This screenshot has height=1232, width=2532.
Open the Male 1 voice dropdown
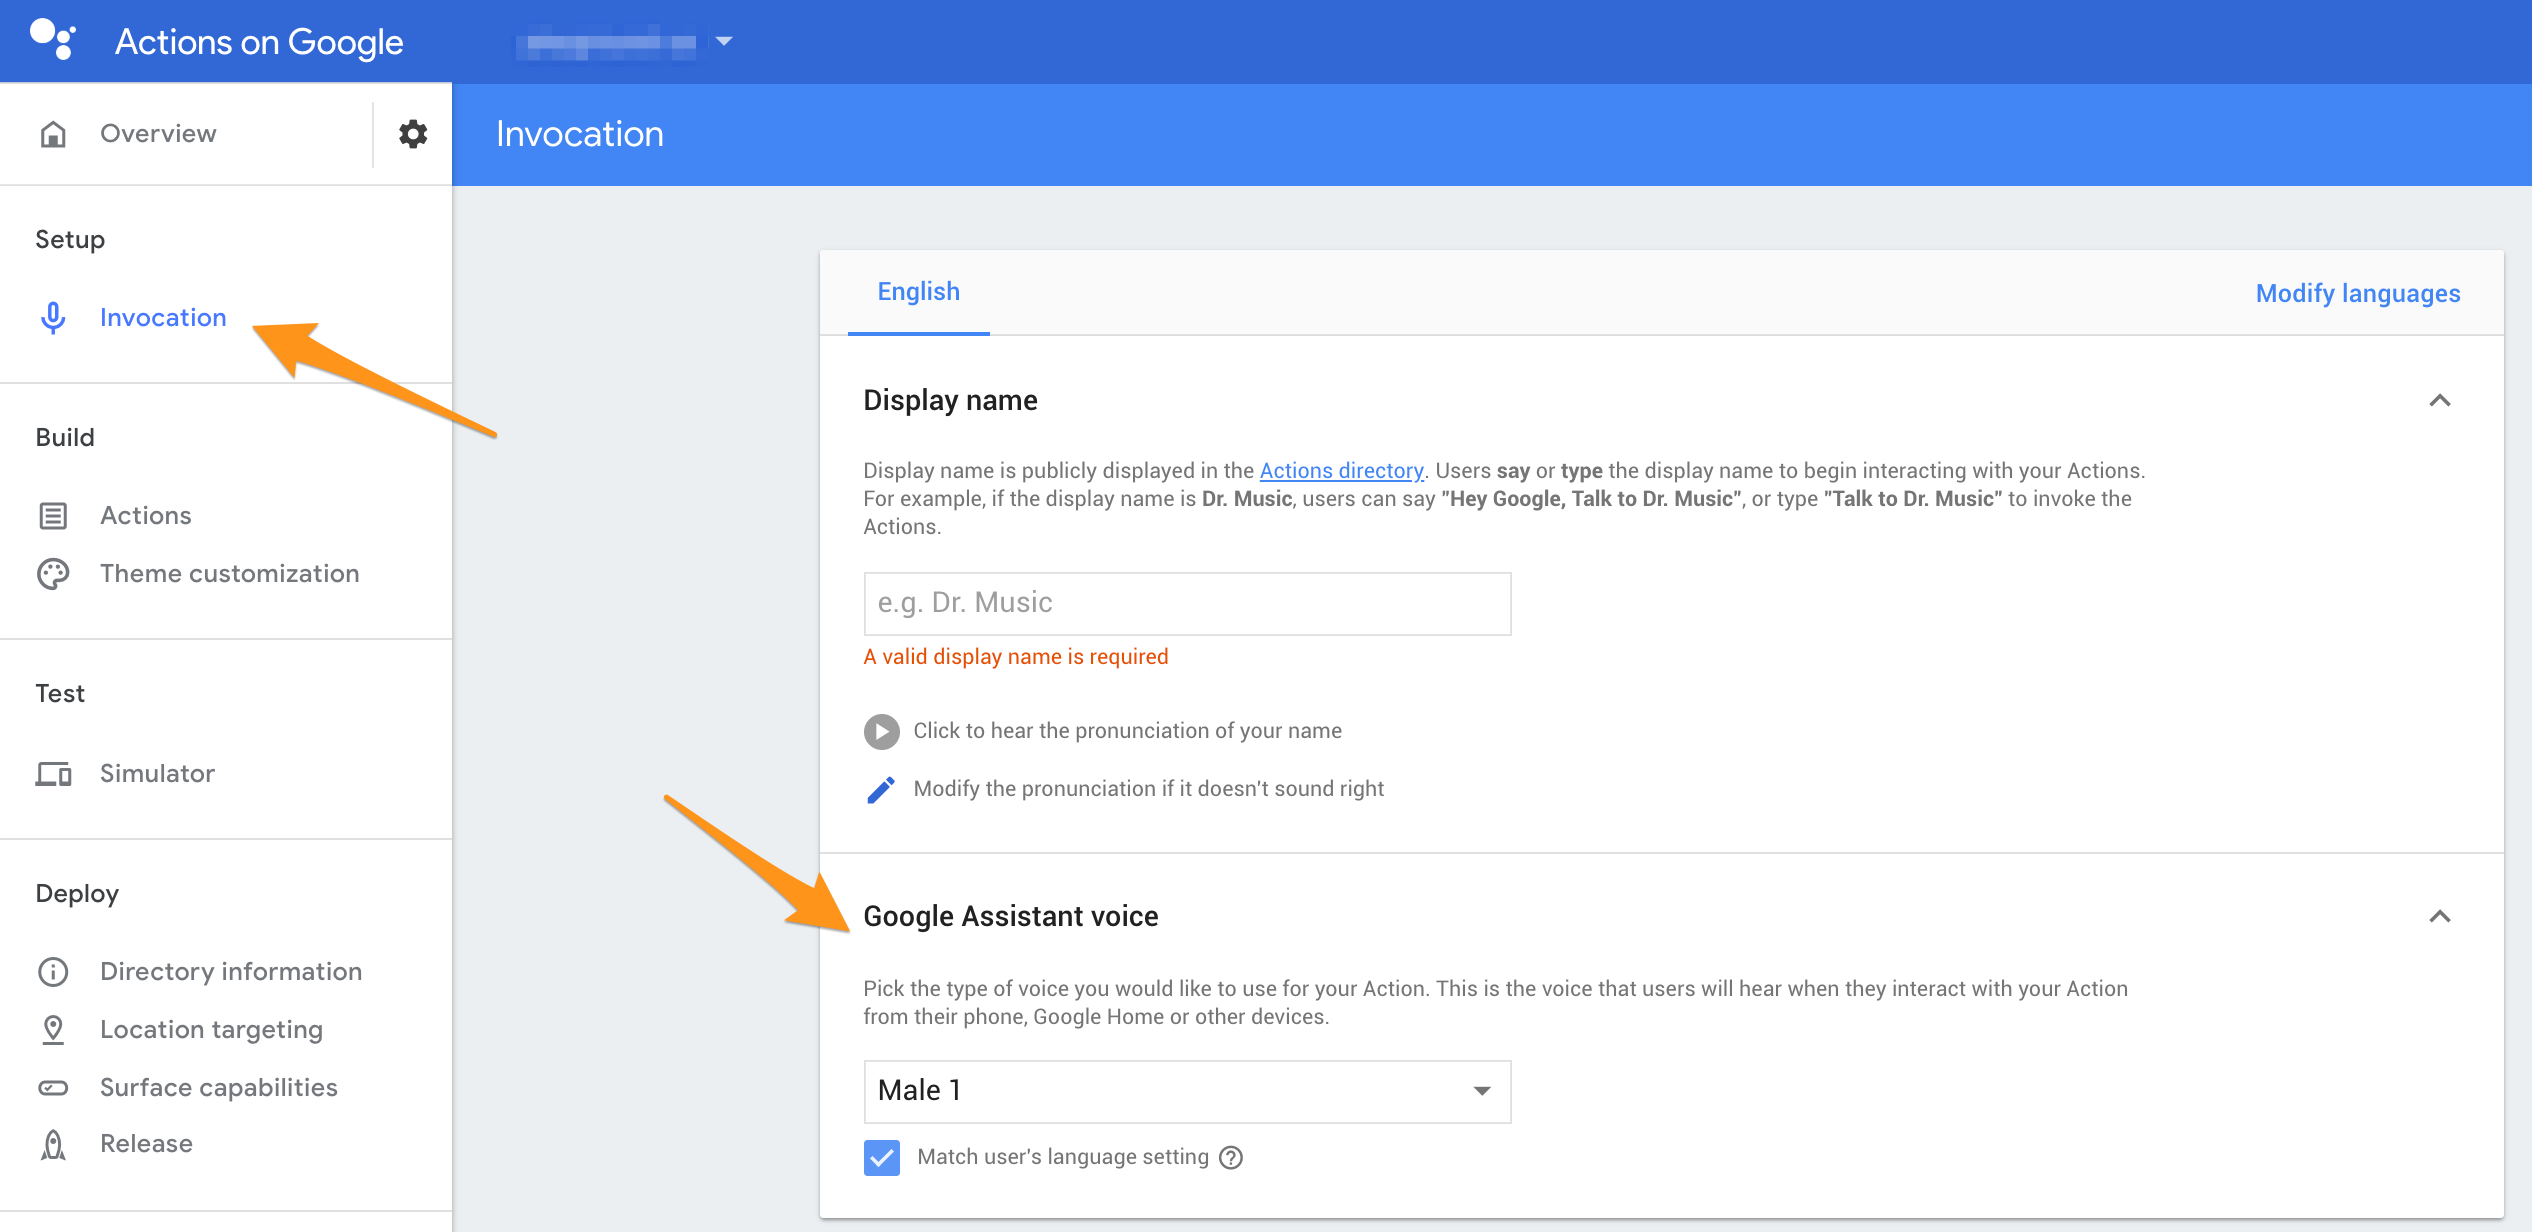pos(1186,1091)
